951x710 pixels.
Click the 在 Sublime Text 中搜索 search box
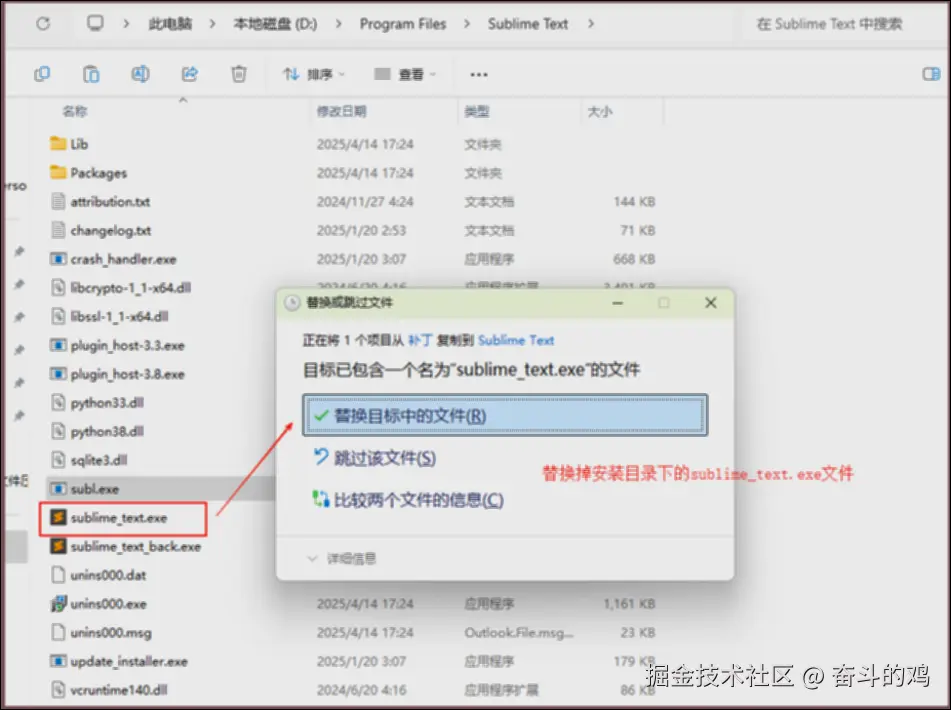[829, 24]
